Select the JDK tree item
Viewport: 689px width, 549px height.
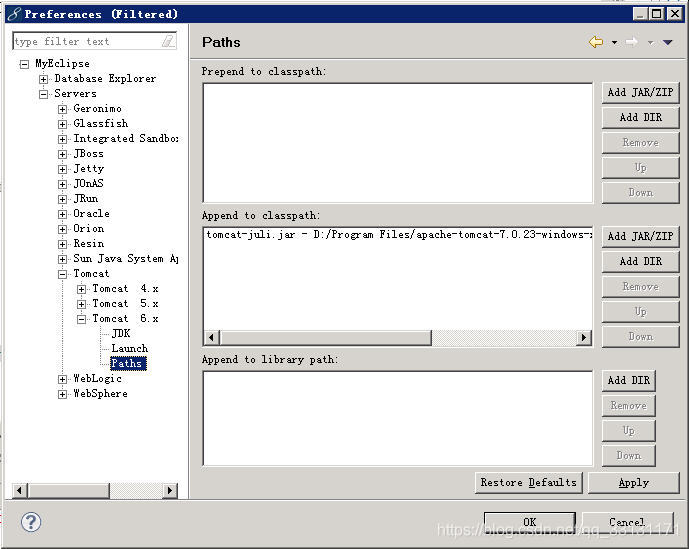coord(121,333)
